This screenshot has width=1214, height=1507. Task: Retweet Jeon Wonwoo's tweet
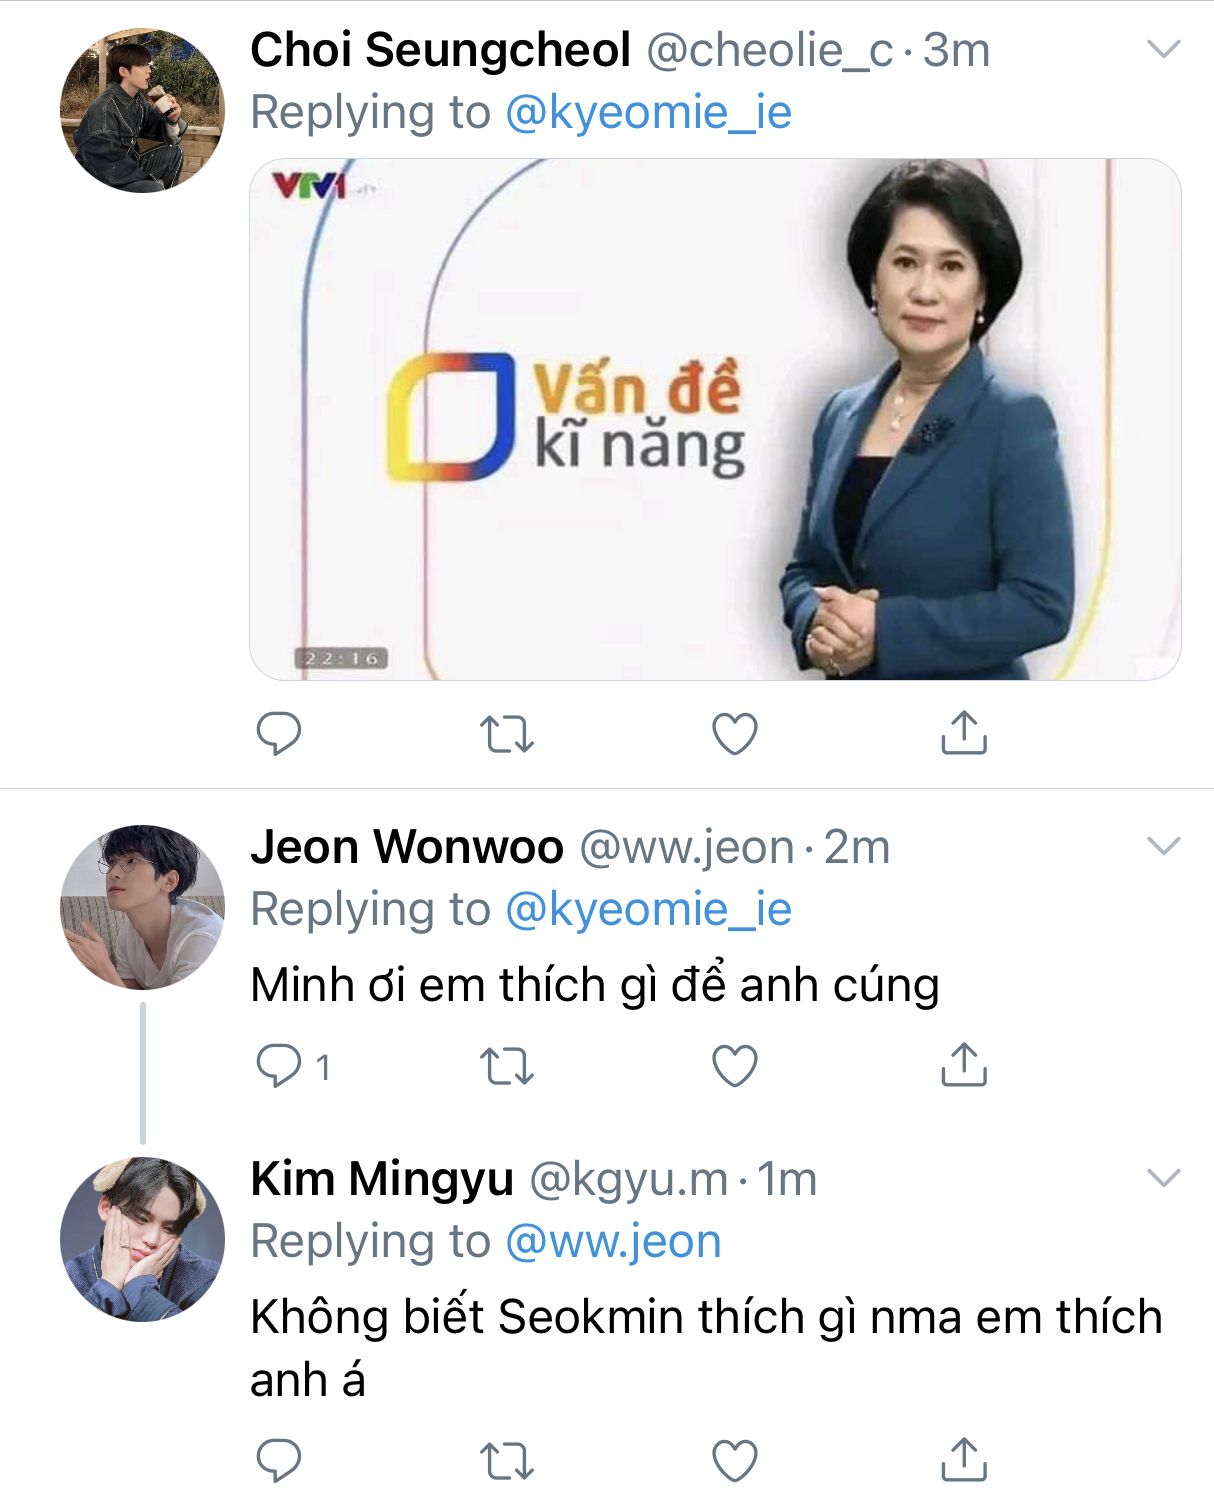tap(507, 1066)
